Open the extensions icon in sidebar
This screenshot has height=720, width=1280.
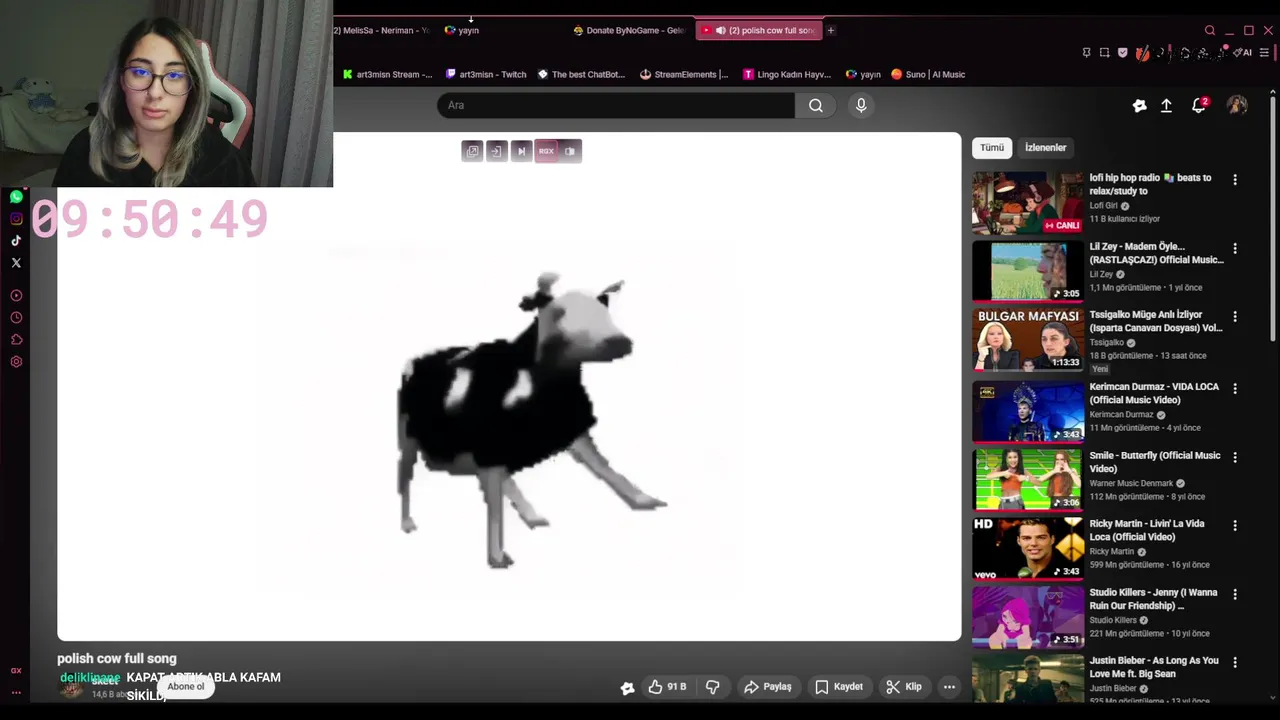click(16, 340)
